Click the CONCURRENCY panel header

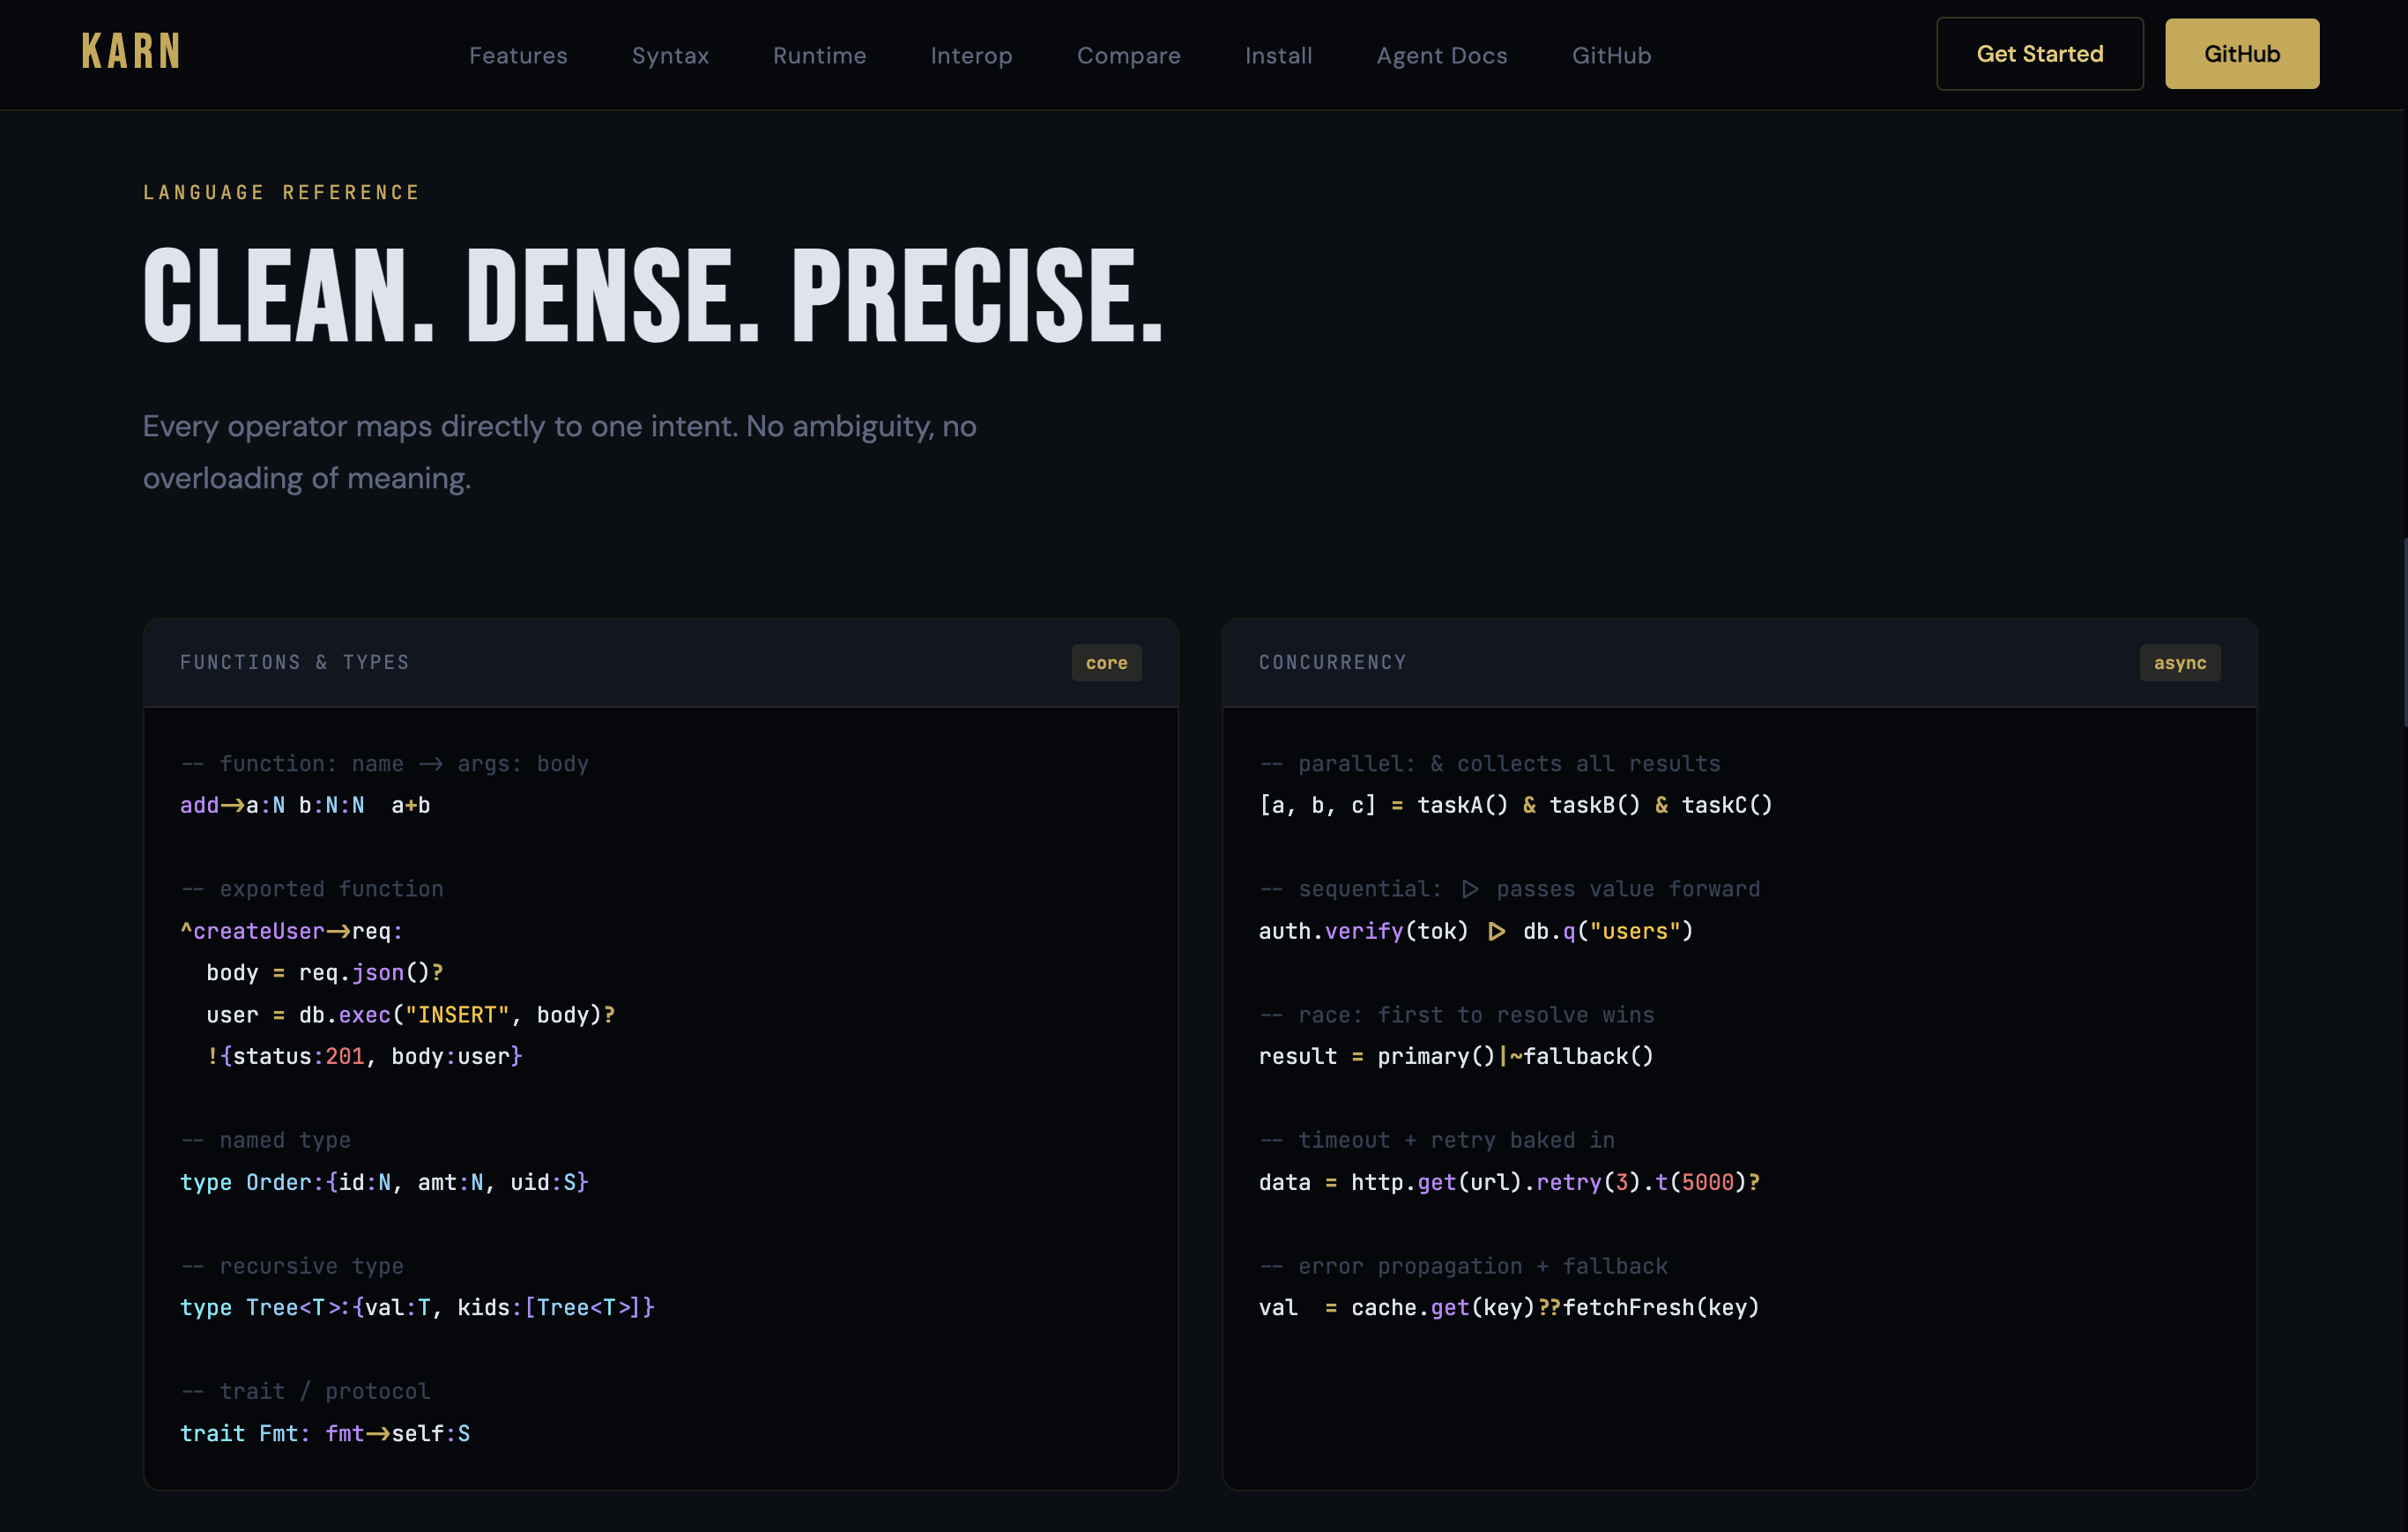(1332, 663)
